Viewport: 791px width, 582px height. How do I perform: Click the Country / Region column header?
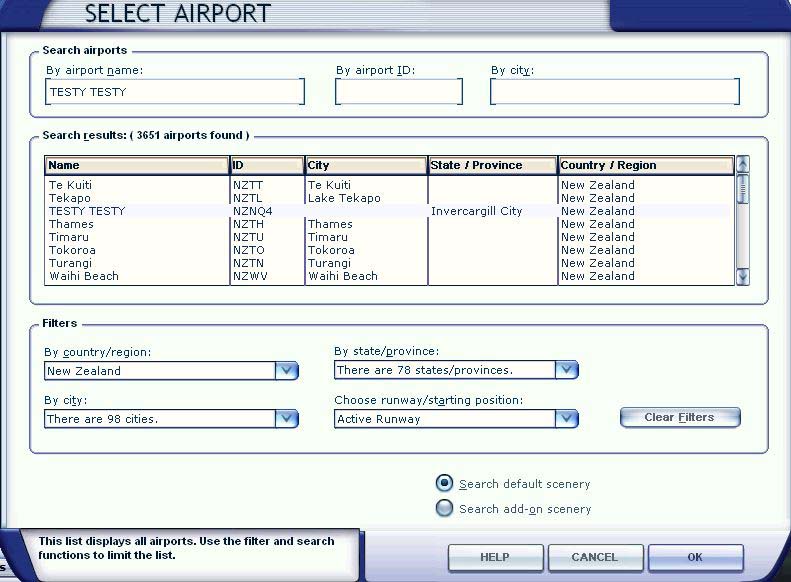[x=646, y=165]
